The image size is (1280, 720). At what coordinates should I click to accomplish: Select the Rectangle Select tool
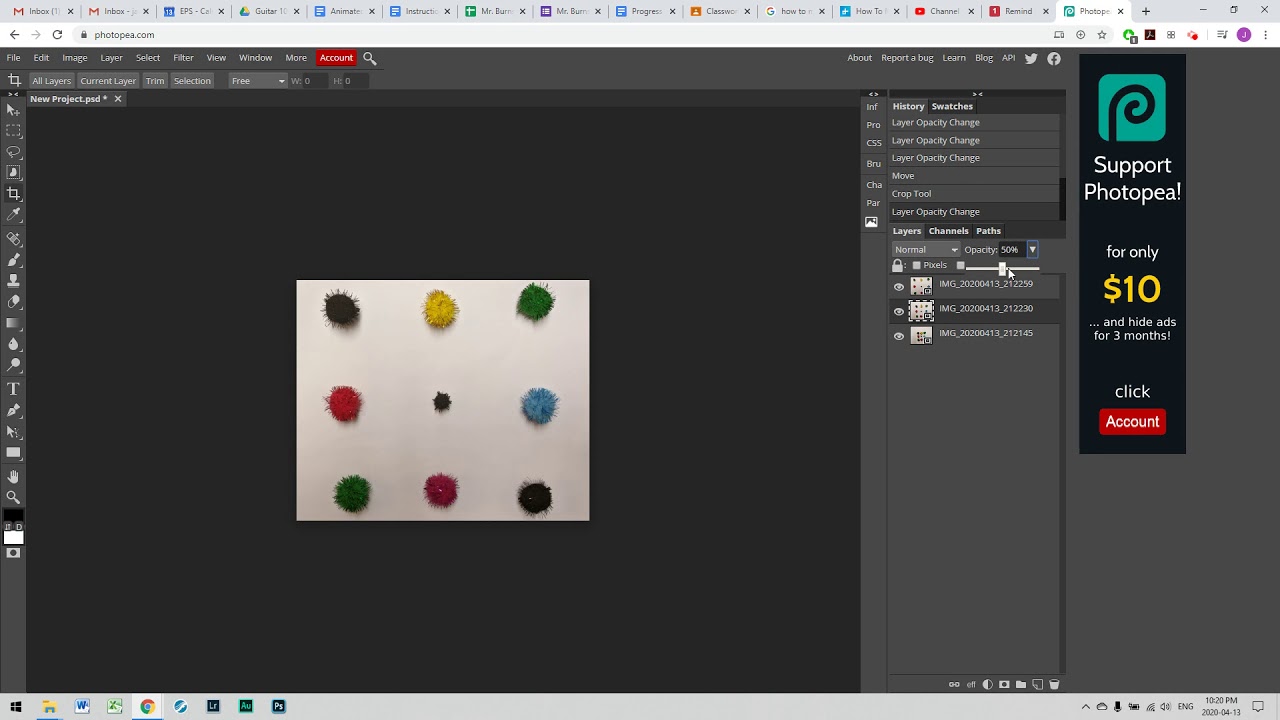pyautogui.click(x=13, y=130)
